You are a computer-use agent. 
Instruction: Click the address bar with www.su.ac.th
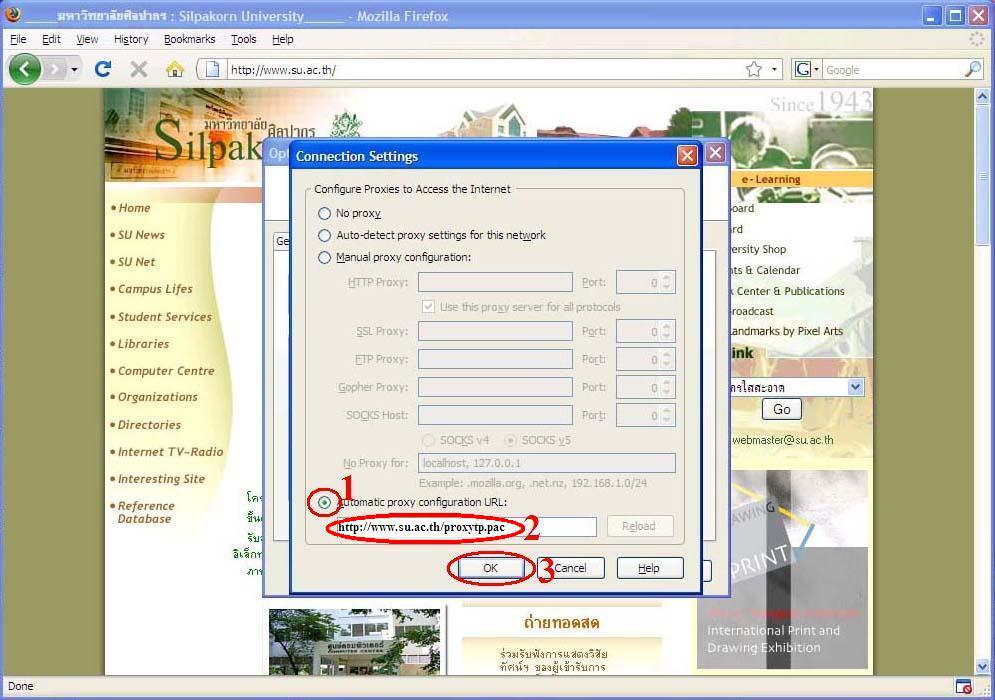485,70
